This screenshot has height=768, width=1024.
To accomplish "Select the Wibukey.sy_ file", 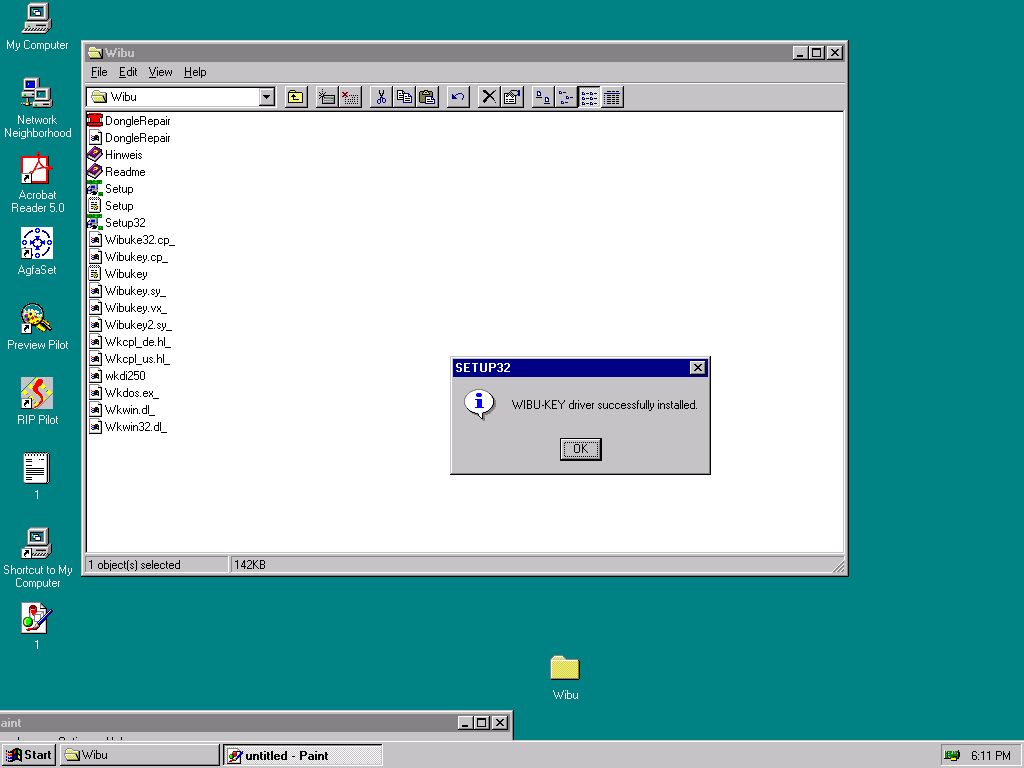I will pyautogui.click(x=127, y=291).
